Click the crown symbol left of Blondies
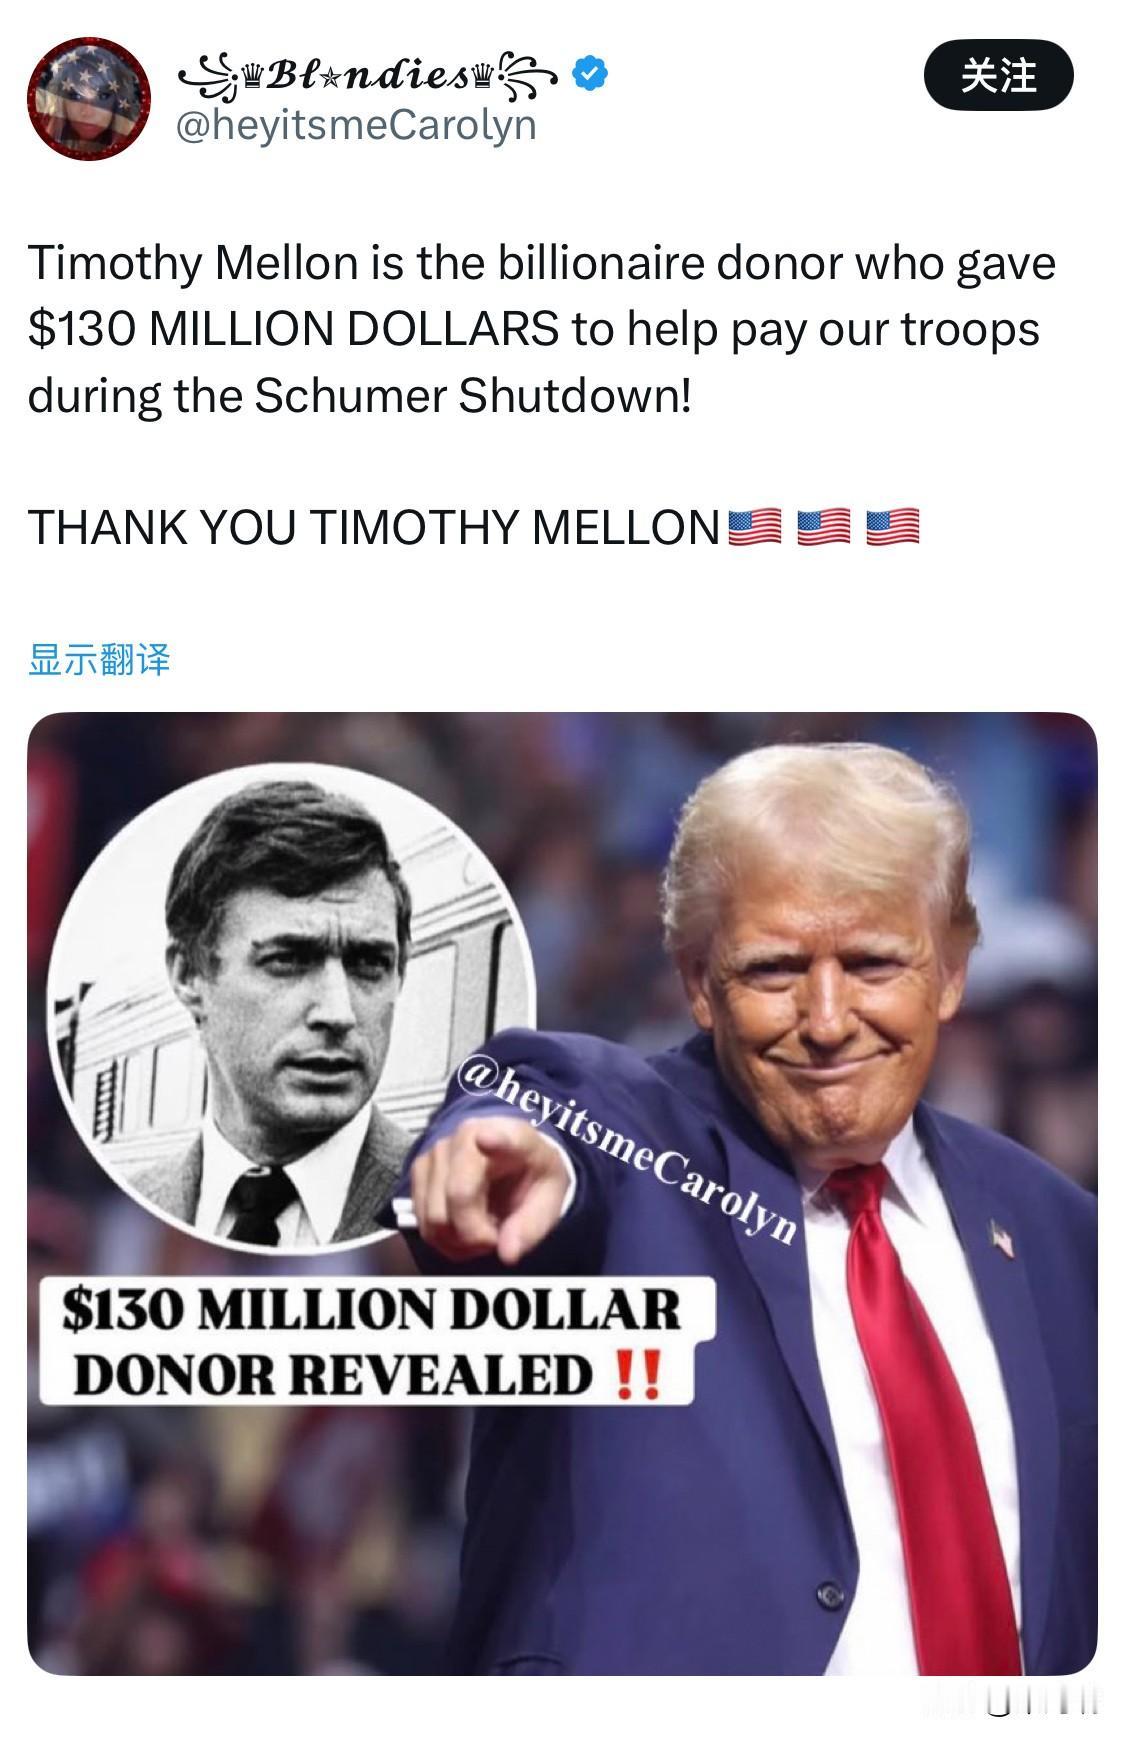 251,76
